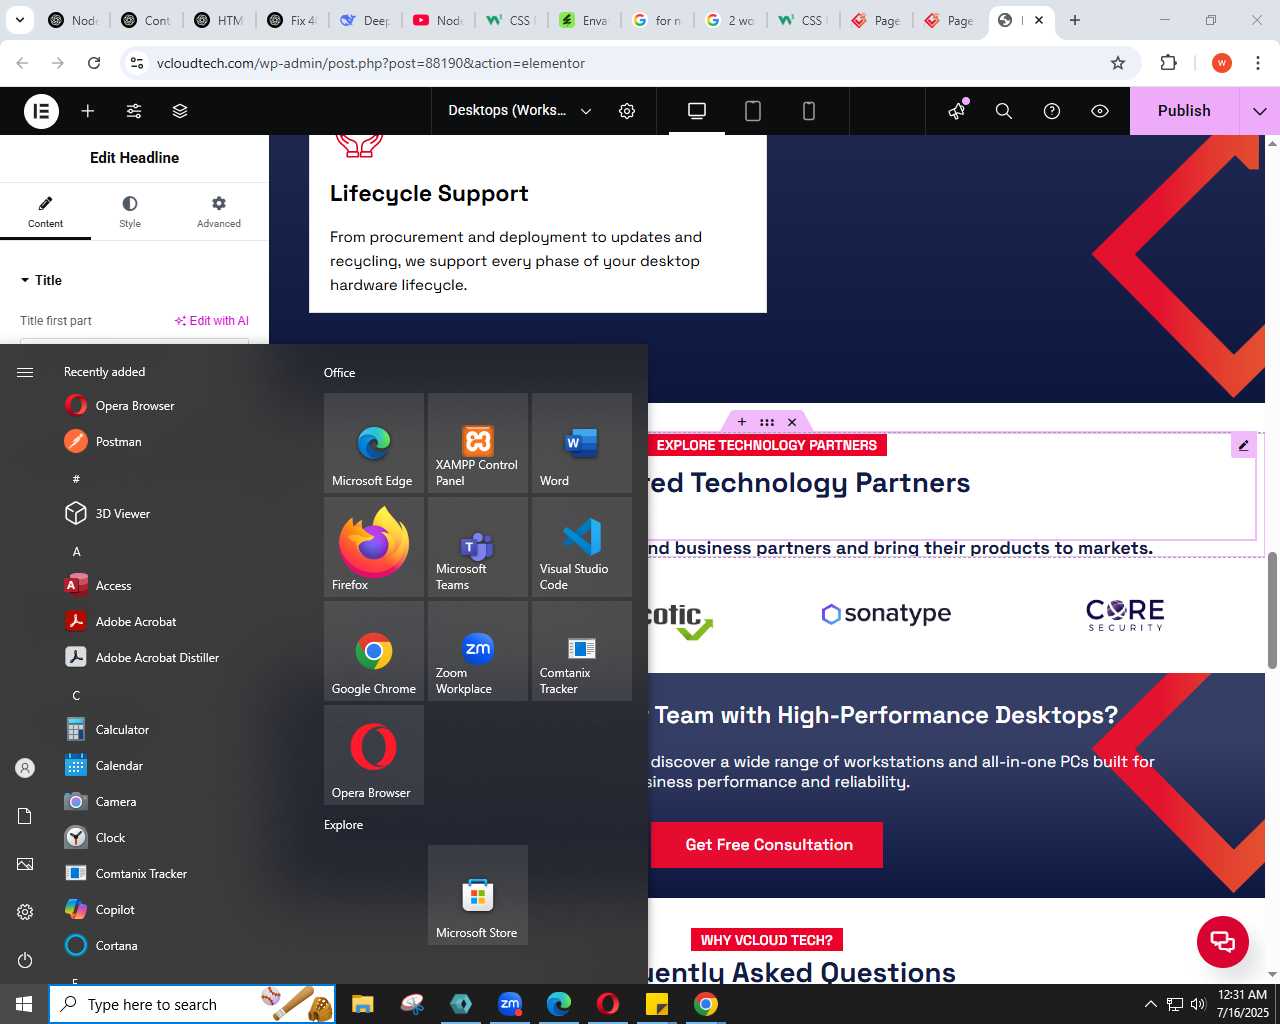Click the Core Security partner logo
Screen dimensions: 1280x1024
coord(1125,615)
